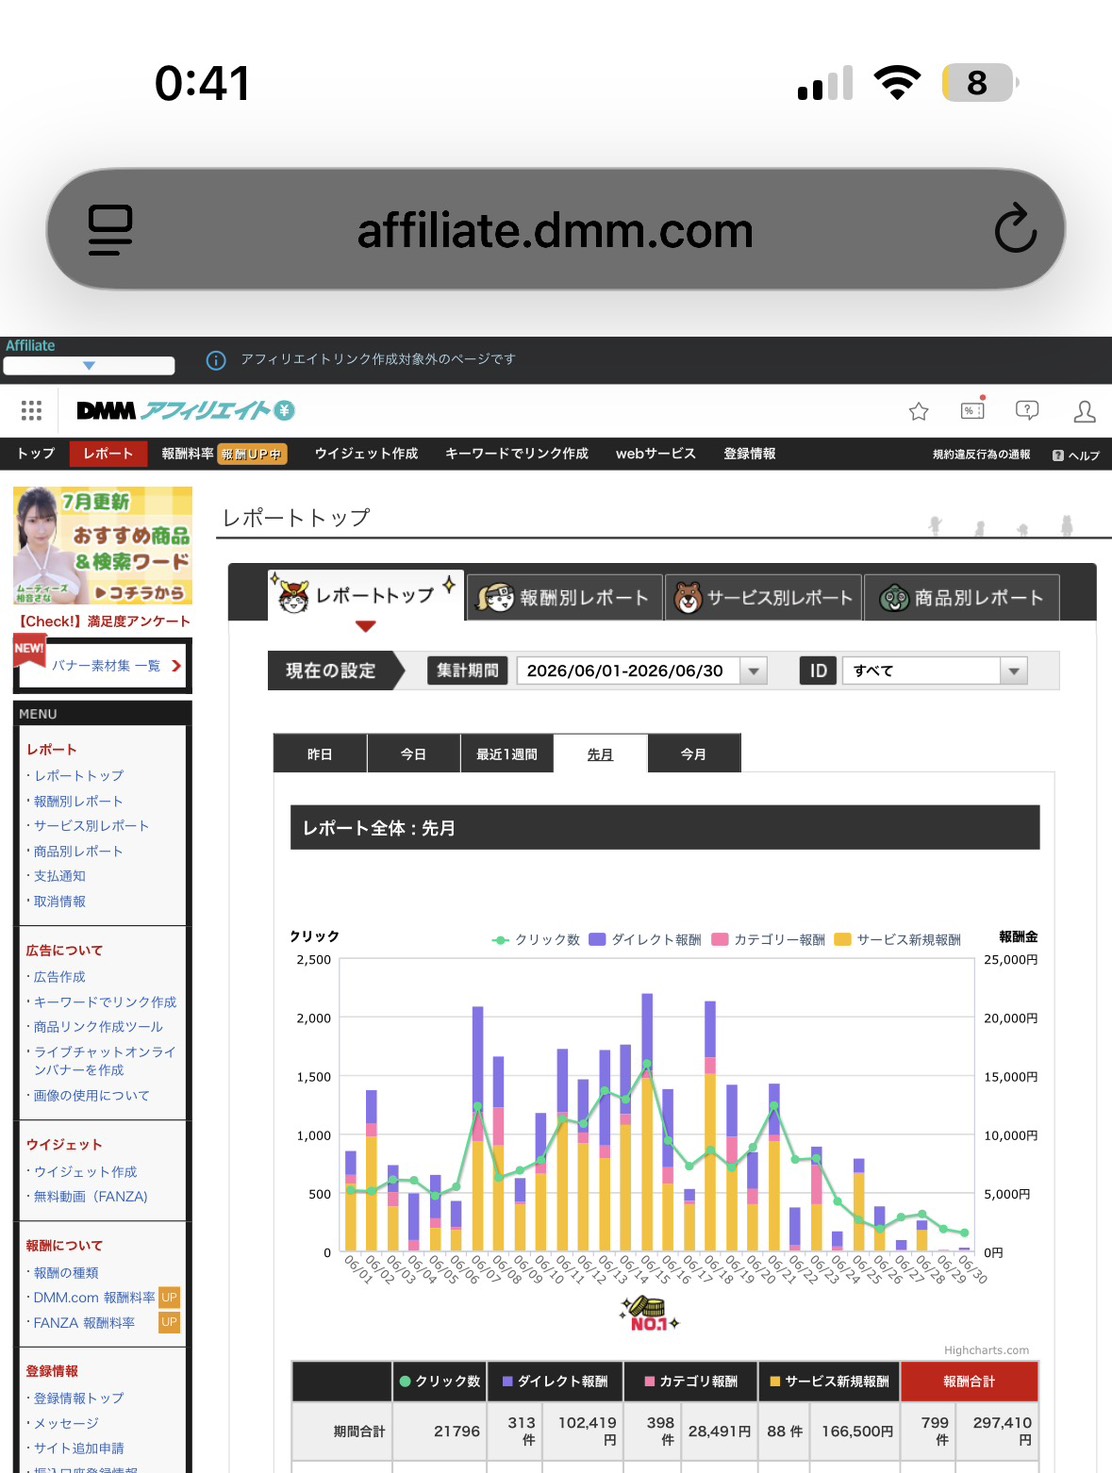Click the 報酬別レポート character icon
1112x1473 pixels.
point(495,598)
